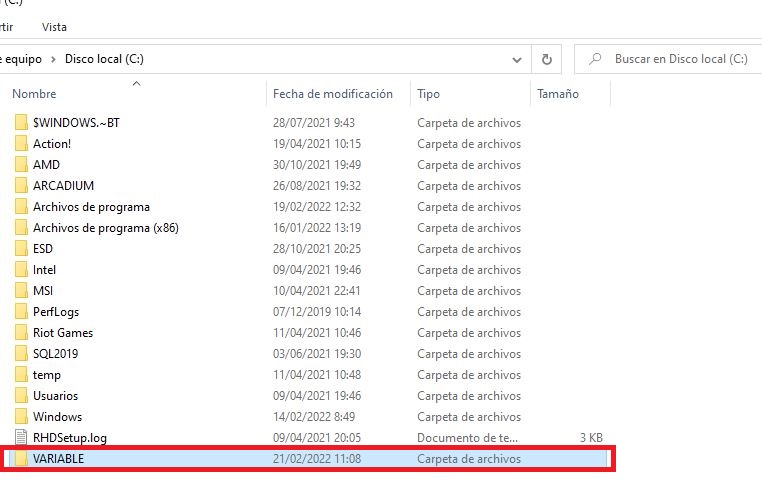The image size is (762, 492).
Task: Click date 30/10/2021 19:49
Action: click(x=316, y=164)
